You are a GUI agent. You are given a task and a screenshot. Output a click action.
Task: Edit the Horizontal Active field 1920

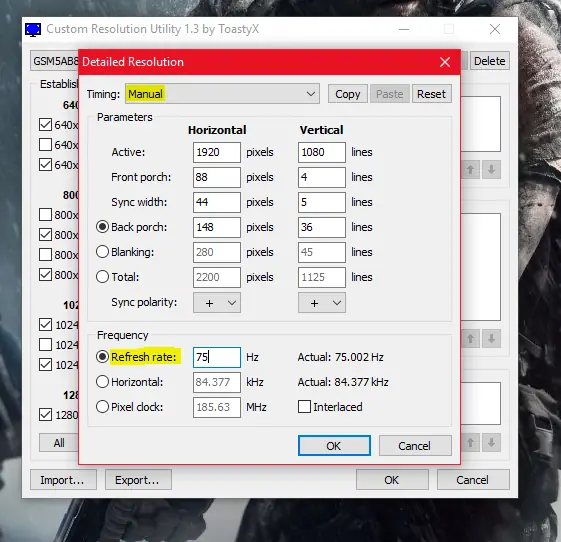tap(217, 152)
